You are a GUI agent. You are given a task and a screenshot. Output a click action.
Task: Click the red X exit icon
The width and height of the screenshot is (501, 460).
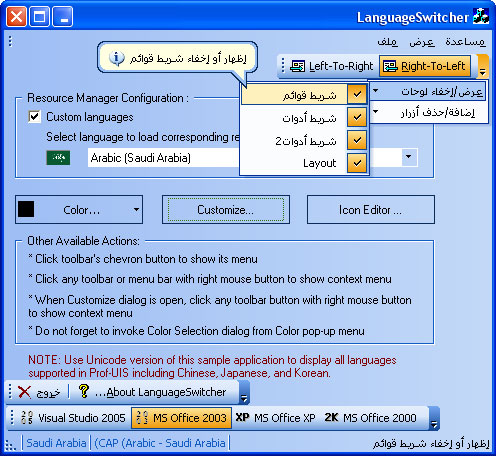[24, 392]
